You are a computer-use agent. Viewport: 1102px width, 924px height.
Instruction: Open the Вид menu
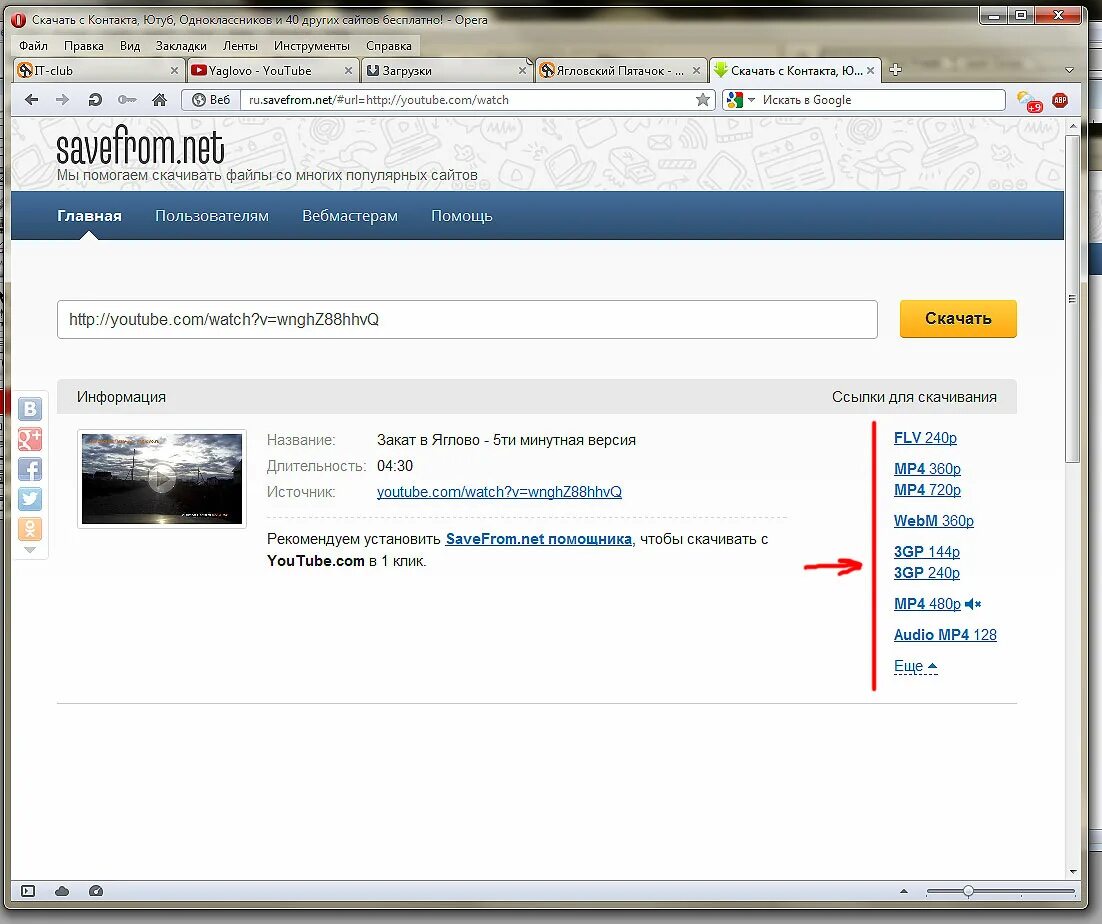click(130, 46)
